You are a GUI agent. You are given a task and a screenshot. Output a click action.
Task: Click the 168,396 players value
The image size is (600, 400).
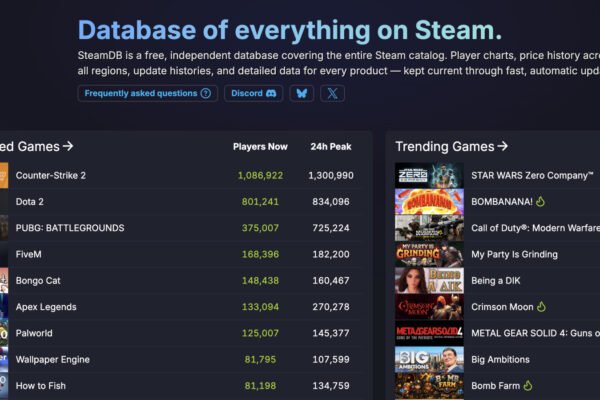coord(260,254)
